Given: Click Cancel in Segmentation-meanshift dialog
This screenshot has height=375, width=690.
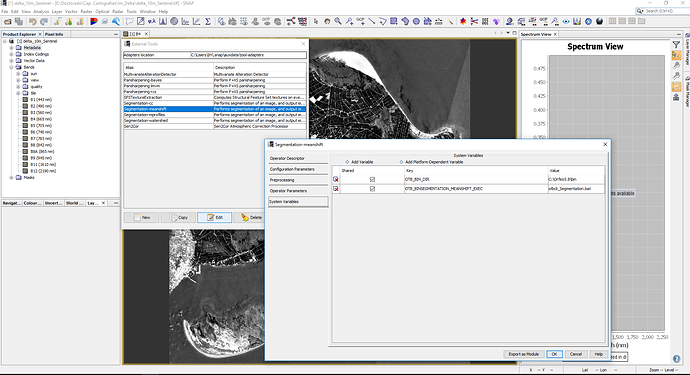Looking at the screenshot, I should 576,354.
